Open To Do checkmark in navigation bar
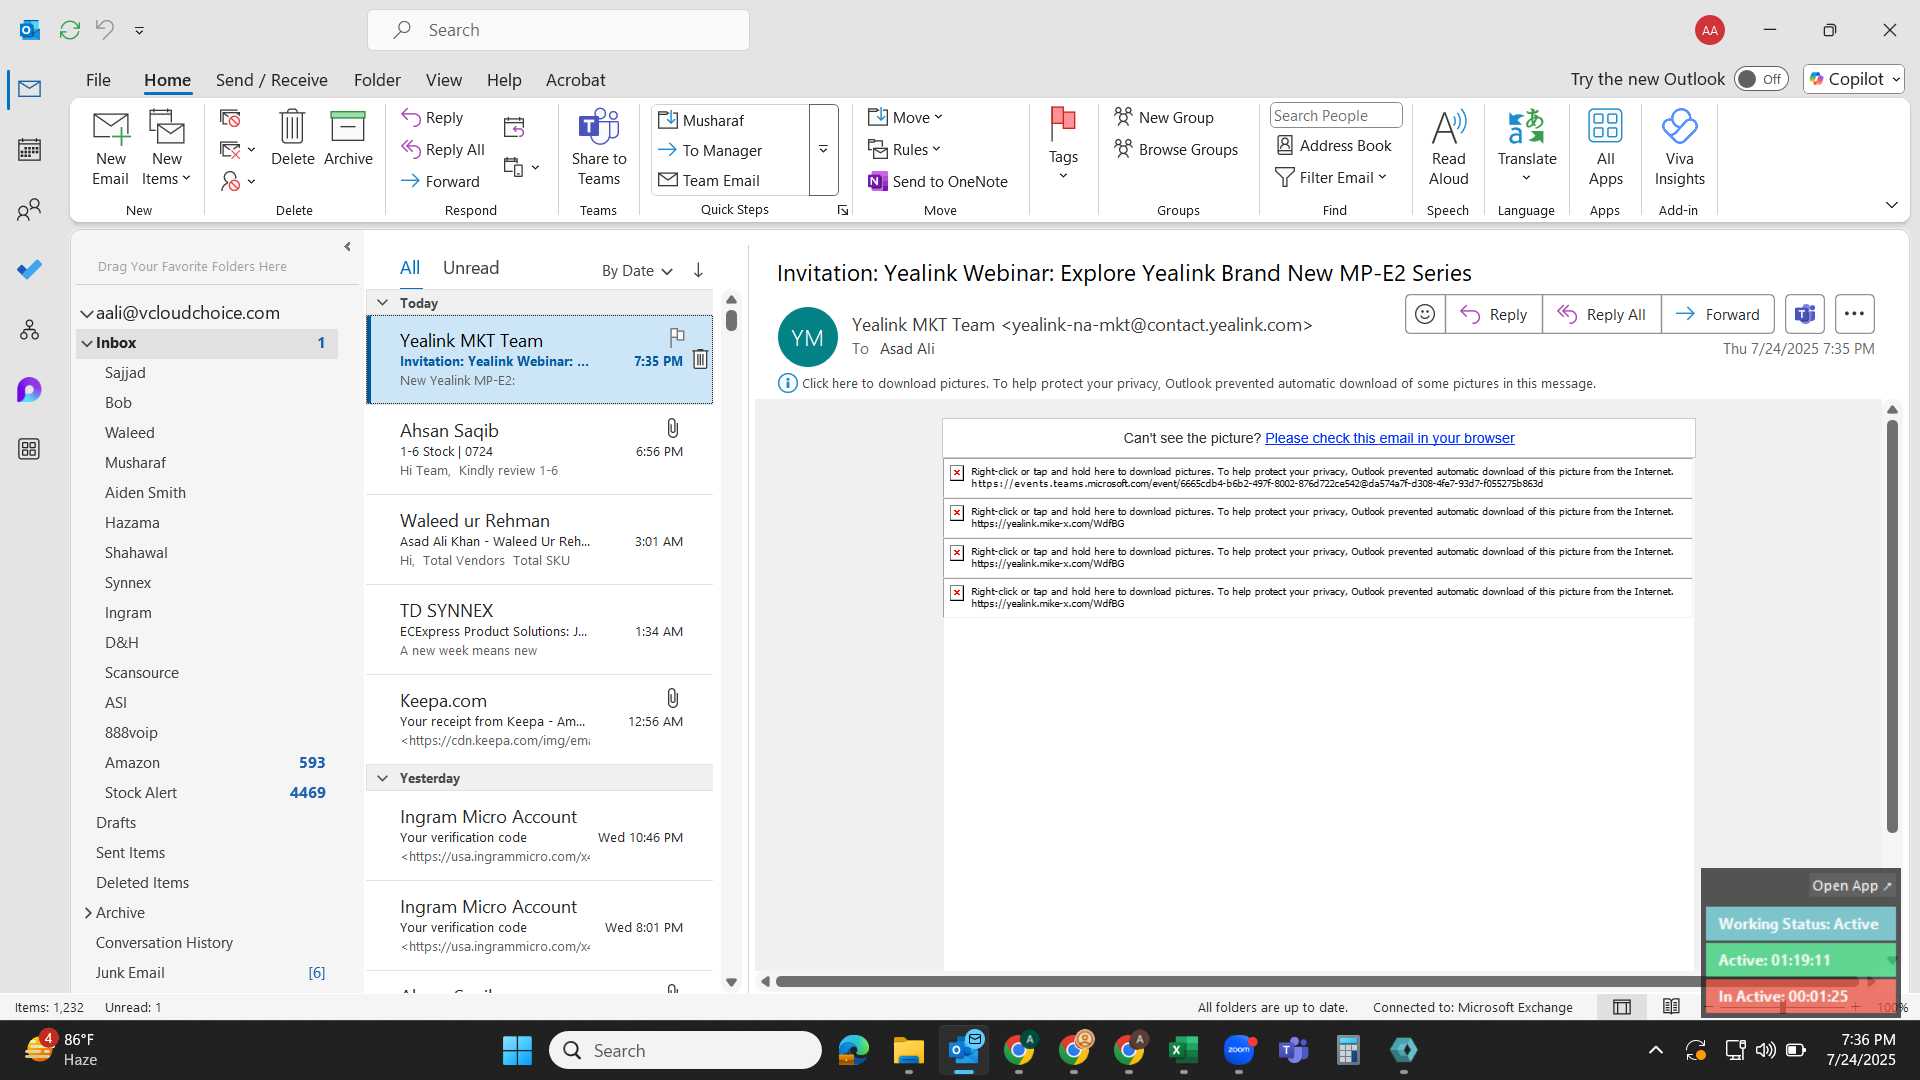The width and height of the screenshot is (1920, 1080). click(x=29, y=270)
